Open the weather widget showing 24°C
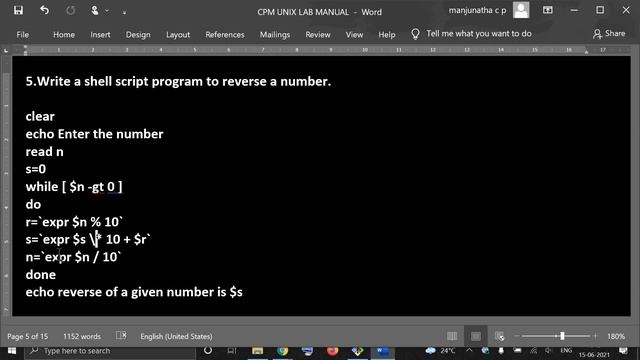 (440, 351)
